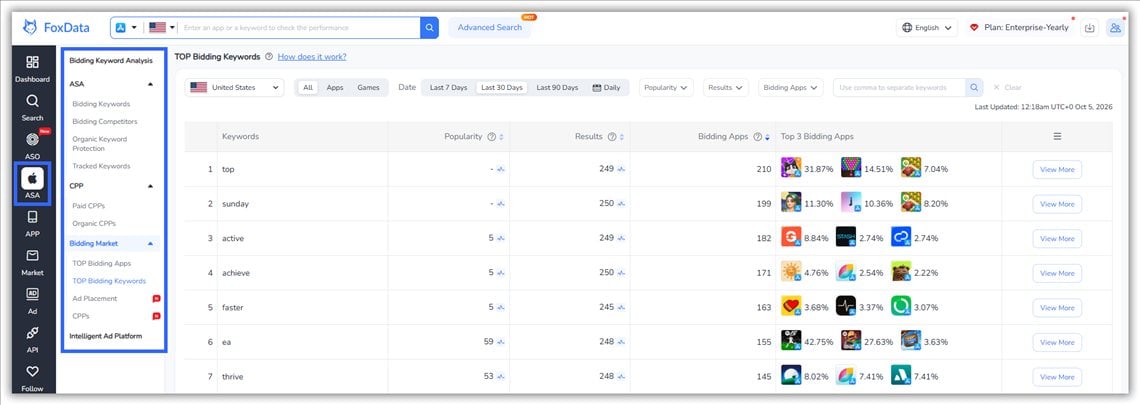This screenshot has width=1140, height=405.
Task: Open the Ad sidebar icon
Action: point(33,294)
